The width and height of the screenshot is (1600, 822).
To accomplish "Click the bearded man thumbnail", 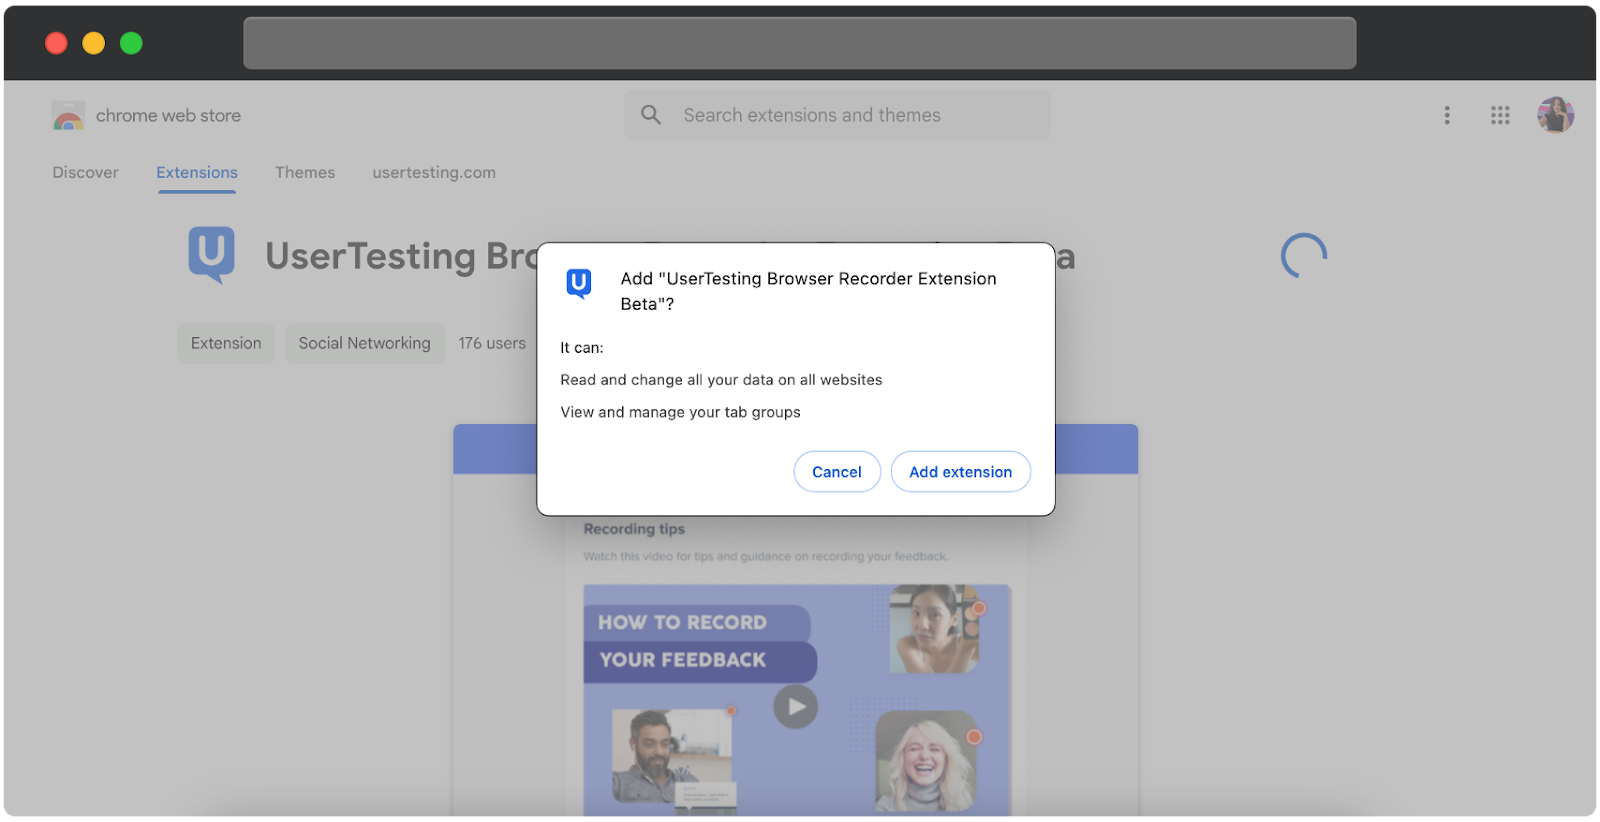I will pos(672,757).
